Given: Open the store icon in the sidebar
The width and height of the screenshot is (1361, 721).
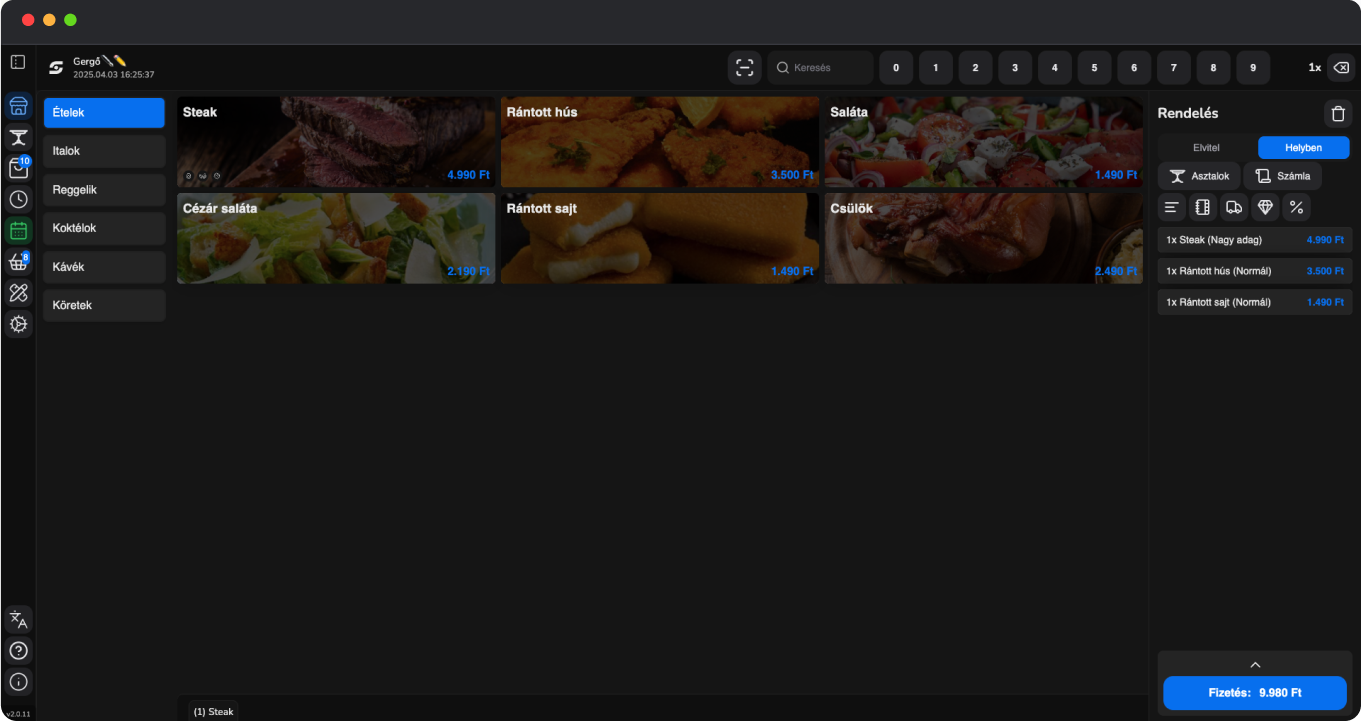Looking at the screenshot, I should pyautogui.click(x=18, y=107).
